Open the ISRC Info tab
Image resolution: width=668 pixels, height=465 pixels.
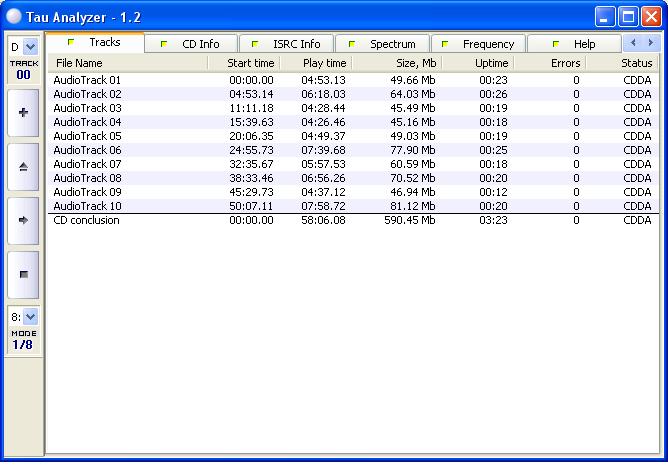pos(289,44)
